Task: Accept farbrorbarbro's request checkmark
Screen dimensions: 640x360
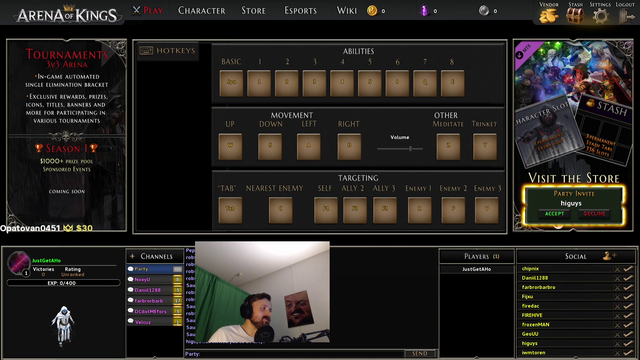Action: (x=628, y=287)
